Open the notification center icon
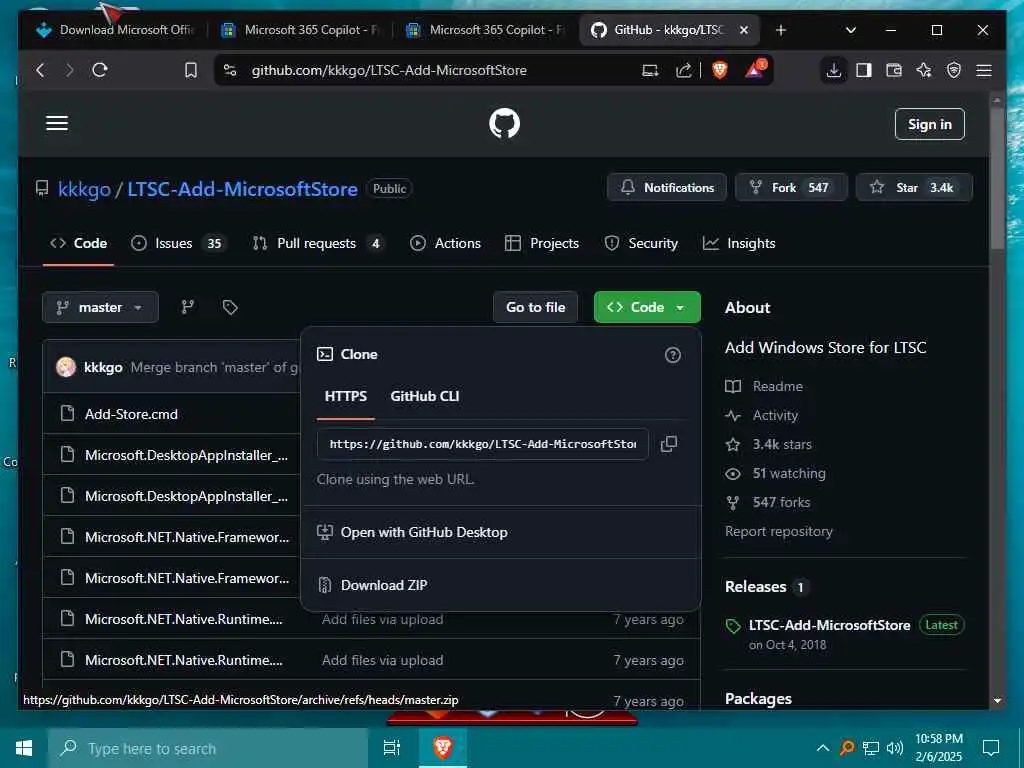 [x=991, y=748]
